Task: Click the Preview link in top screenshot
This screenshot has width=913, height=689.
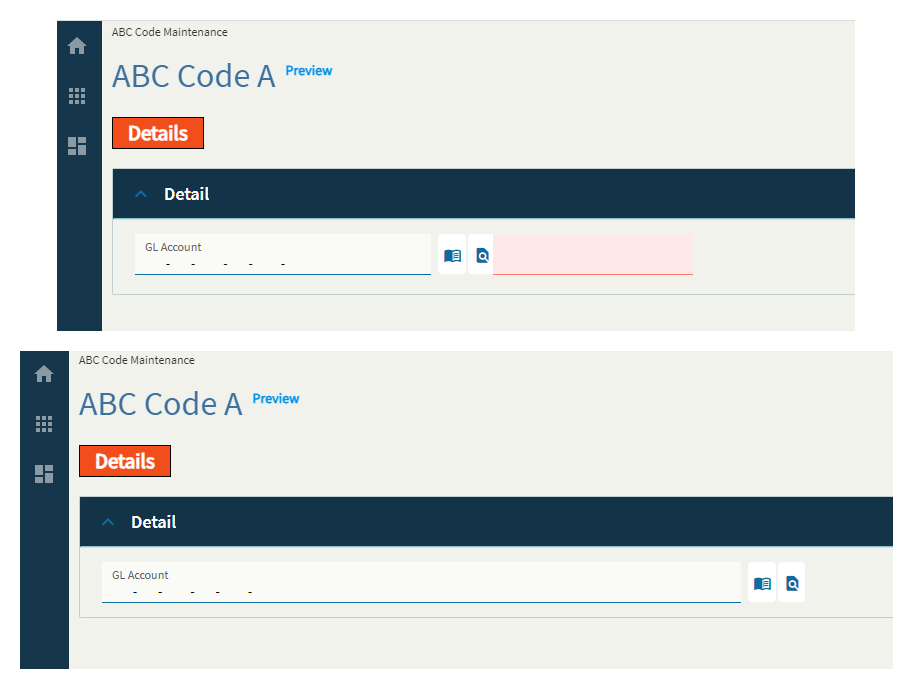Action: click(309, 70)
